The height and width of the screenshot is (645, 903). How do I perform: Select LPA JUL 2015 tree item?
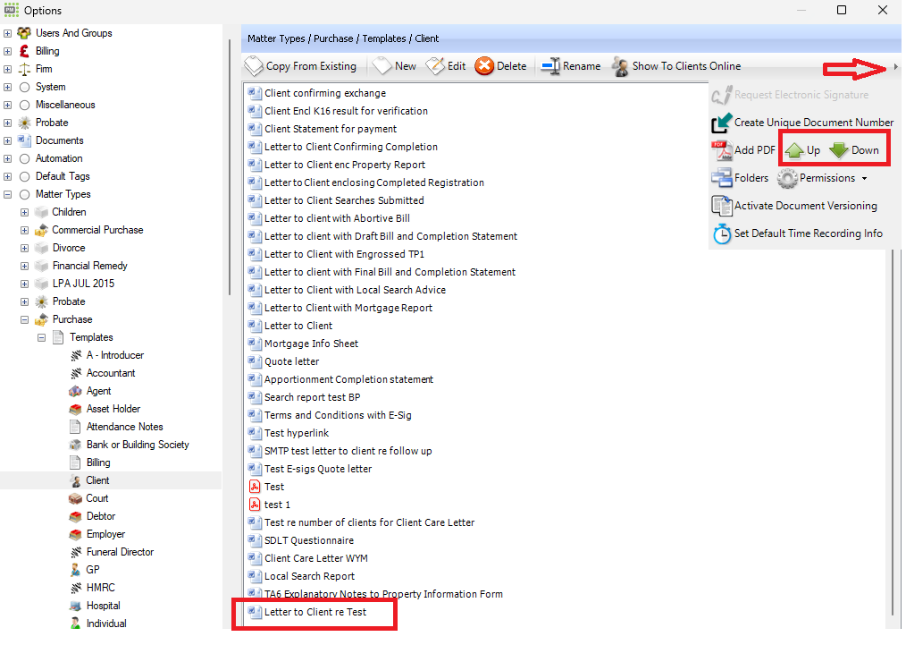click(x=84, y=283)
